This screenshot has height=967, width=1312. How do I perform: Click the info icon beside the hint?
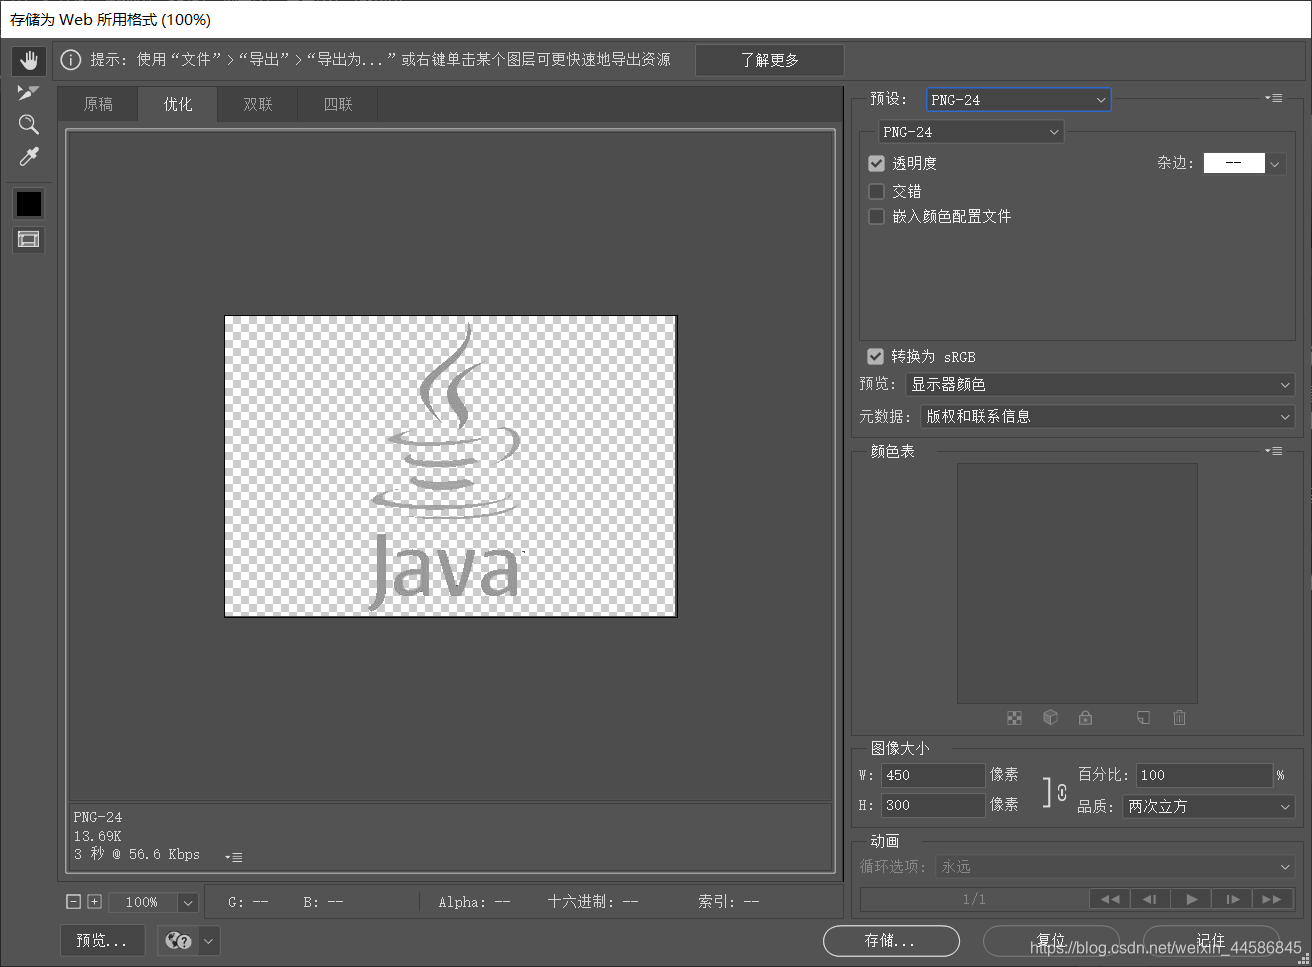point(71,60)
